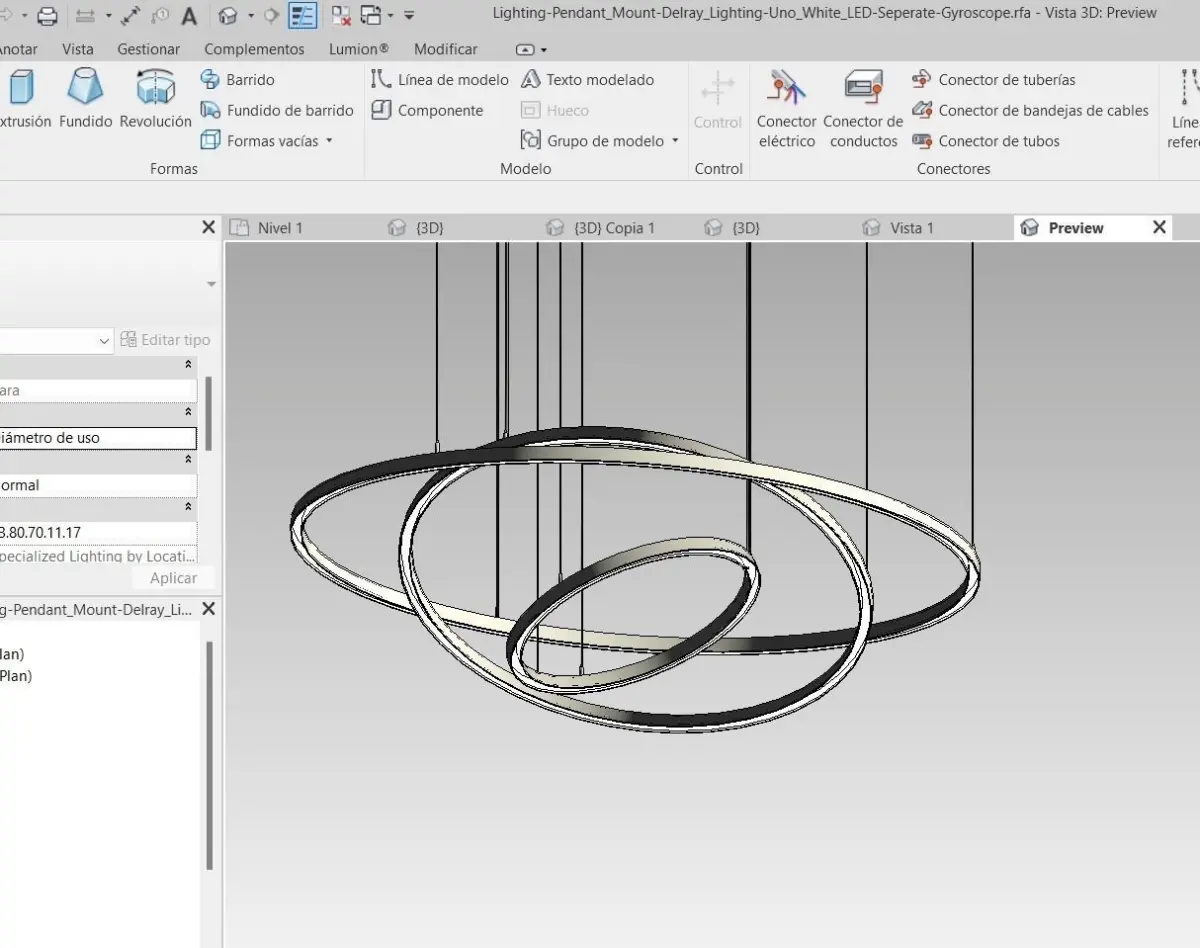Select the Revolución form tool
Screen dimensions: 1200x948
[x=155, y=100]
